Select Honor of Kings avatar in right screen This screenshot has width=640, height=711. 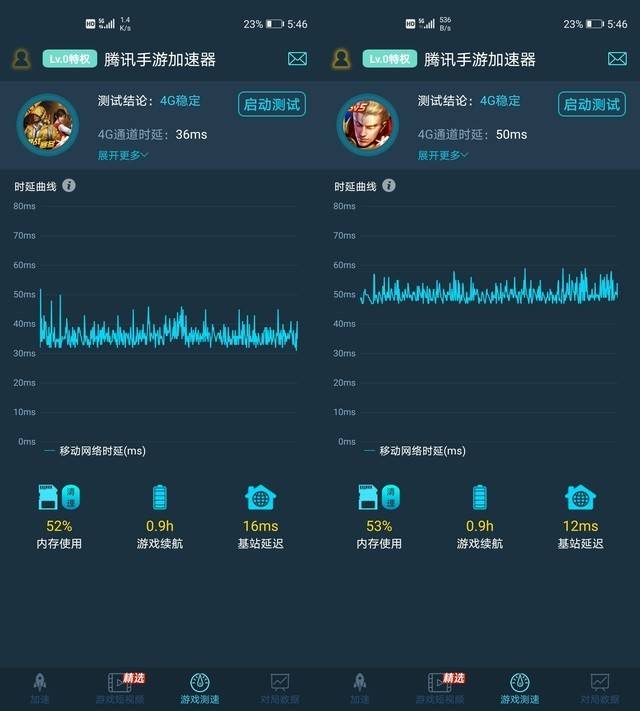(368, 125)
